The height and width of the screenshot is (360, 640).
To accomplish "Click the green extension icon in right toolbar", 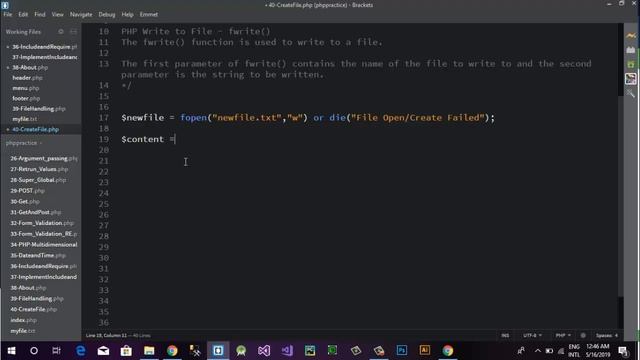I will (631, 64).
